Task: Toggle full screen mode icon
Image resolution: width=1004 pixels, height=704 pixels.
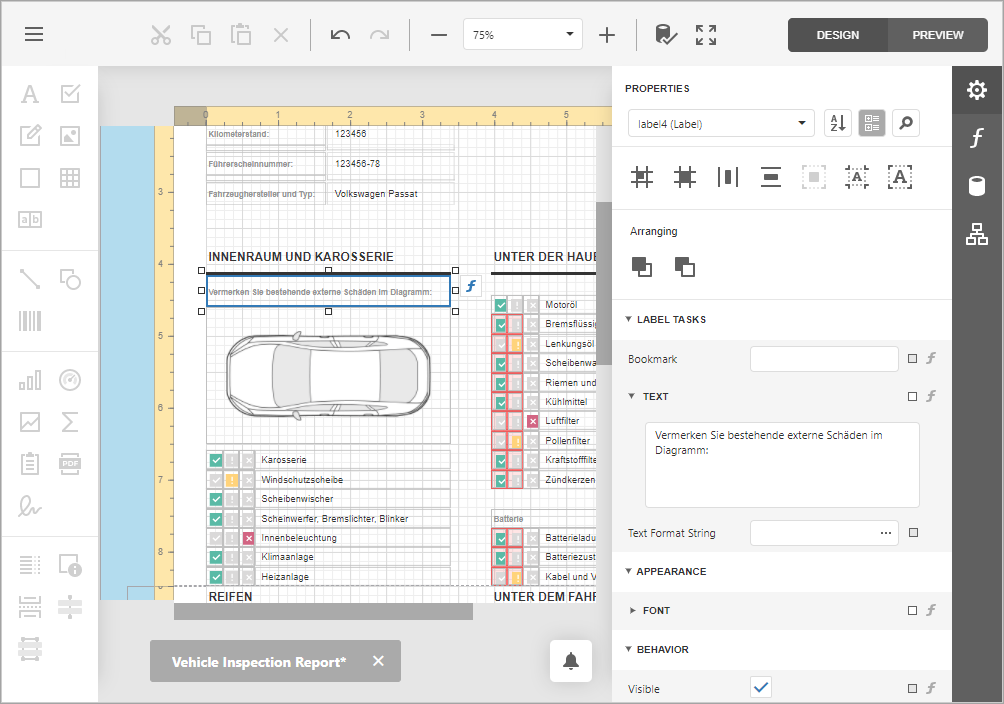Action: coord(706,35)
